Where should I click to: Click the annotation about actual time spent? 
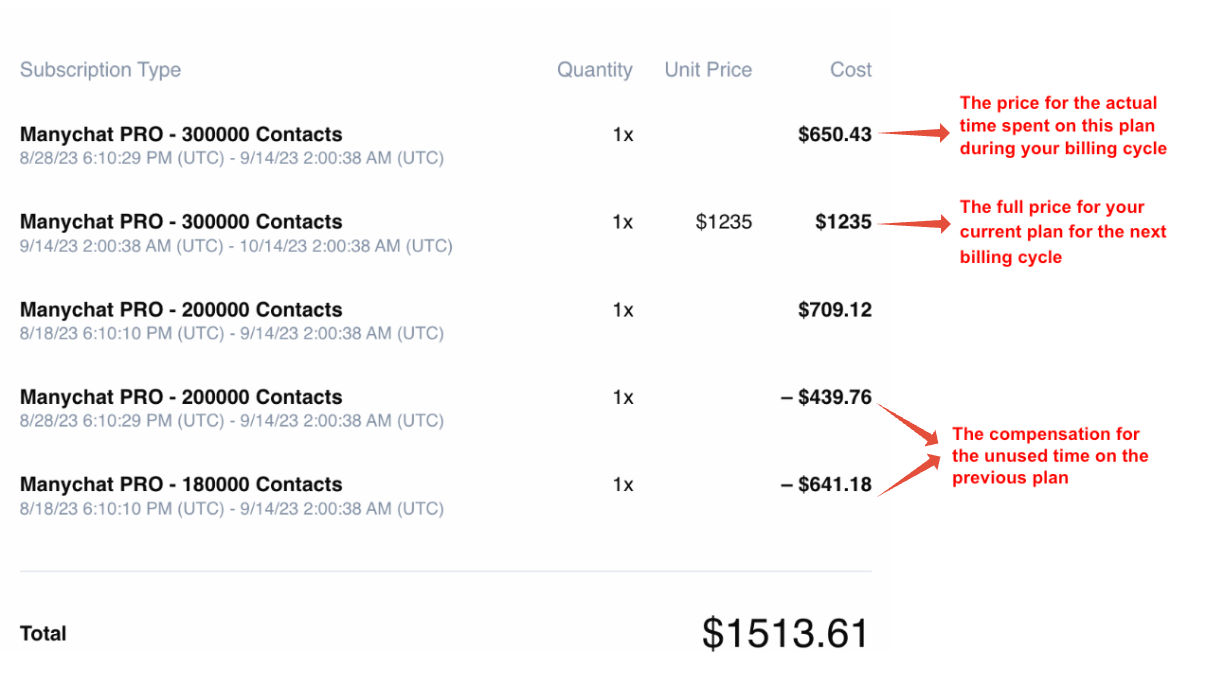[x=1062, y=126]
